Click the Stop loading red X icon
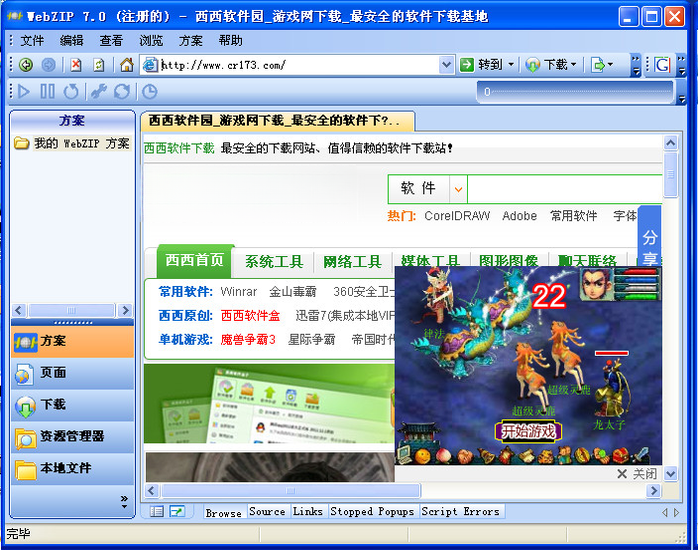Screen dimensions: 698x550 click(76, 65)
